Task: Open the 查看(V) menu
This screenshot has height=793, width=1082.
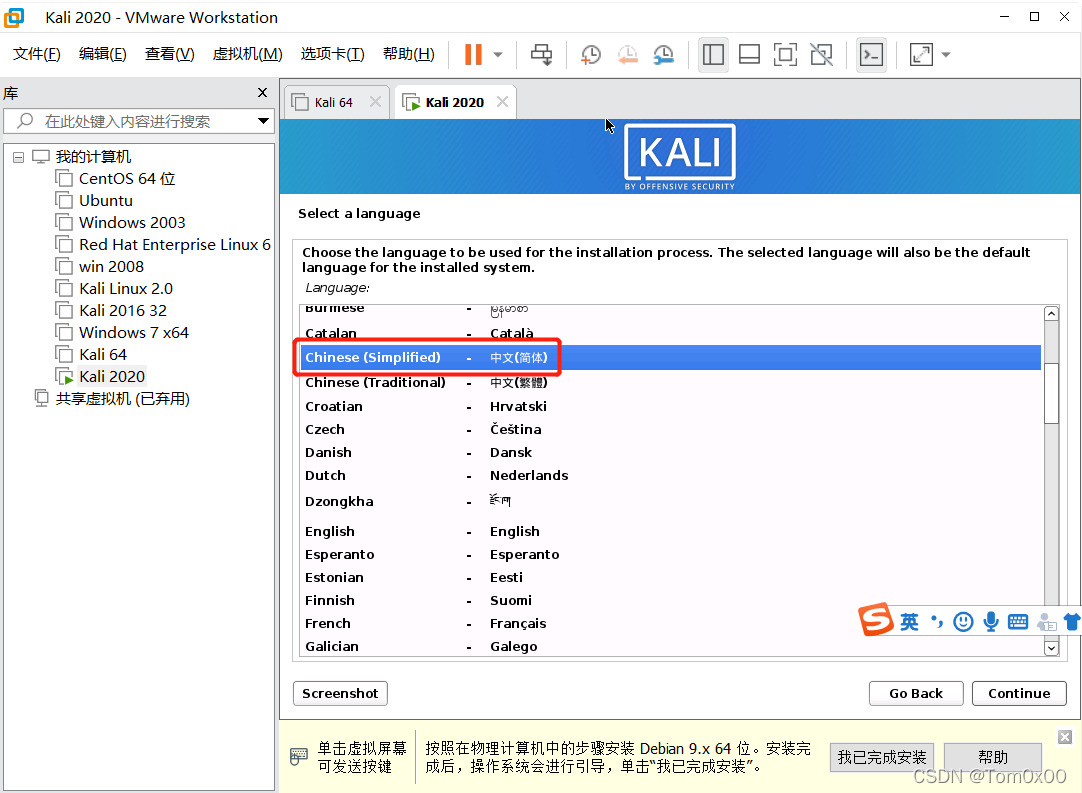Action: pos(170,54)
